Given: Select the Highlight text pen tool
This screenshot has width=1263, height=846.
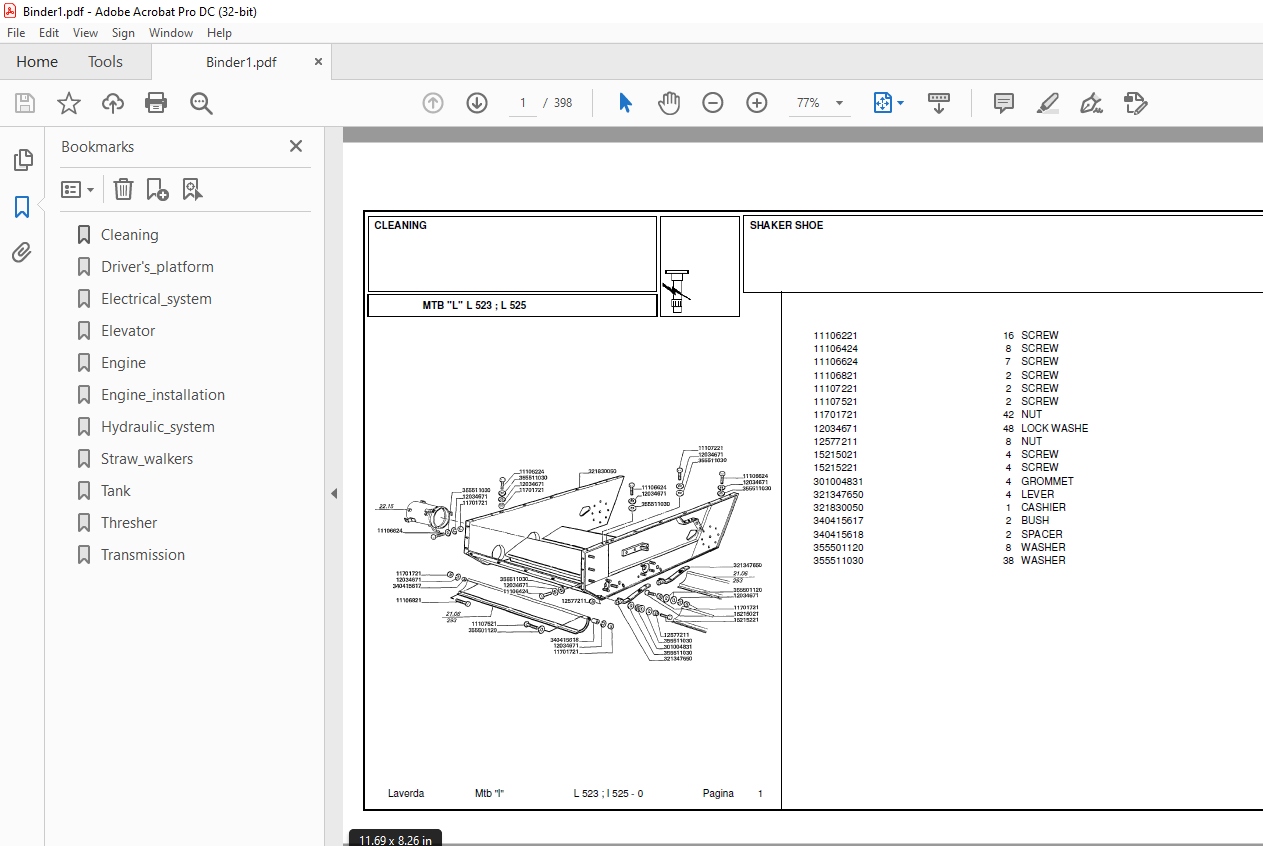Looking at the screenshot, I should point(1048,103).
